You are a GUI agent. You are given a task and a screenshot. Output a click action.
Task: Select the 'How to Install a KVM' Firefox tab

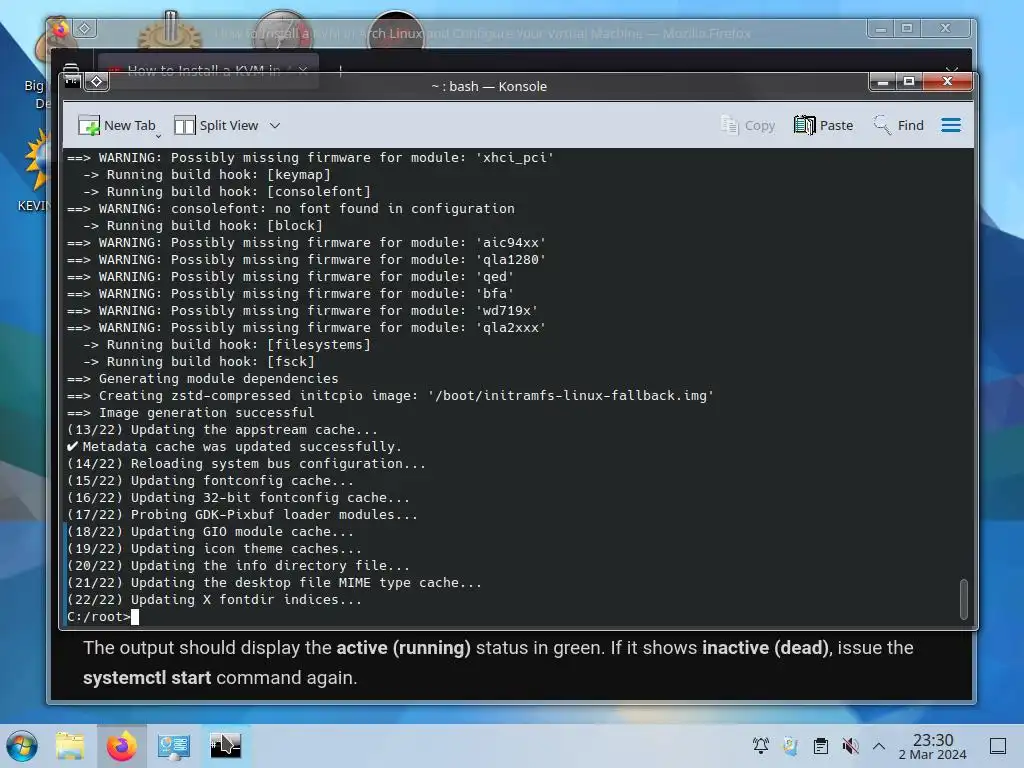pos(202,69)
